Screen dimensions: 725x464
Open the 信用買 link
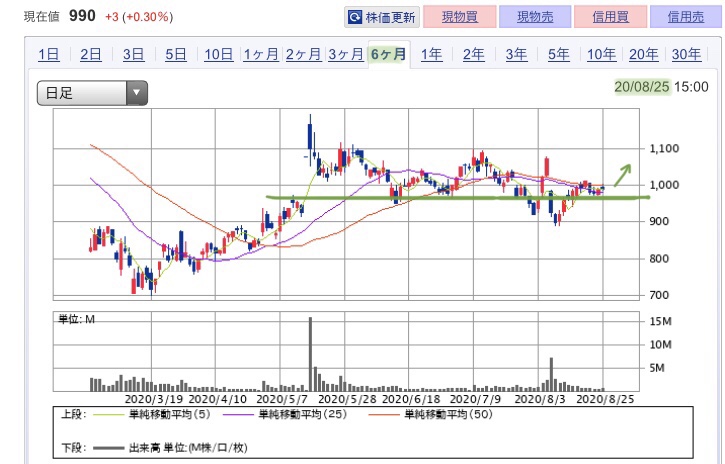[x=610, y=17]
